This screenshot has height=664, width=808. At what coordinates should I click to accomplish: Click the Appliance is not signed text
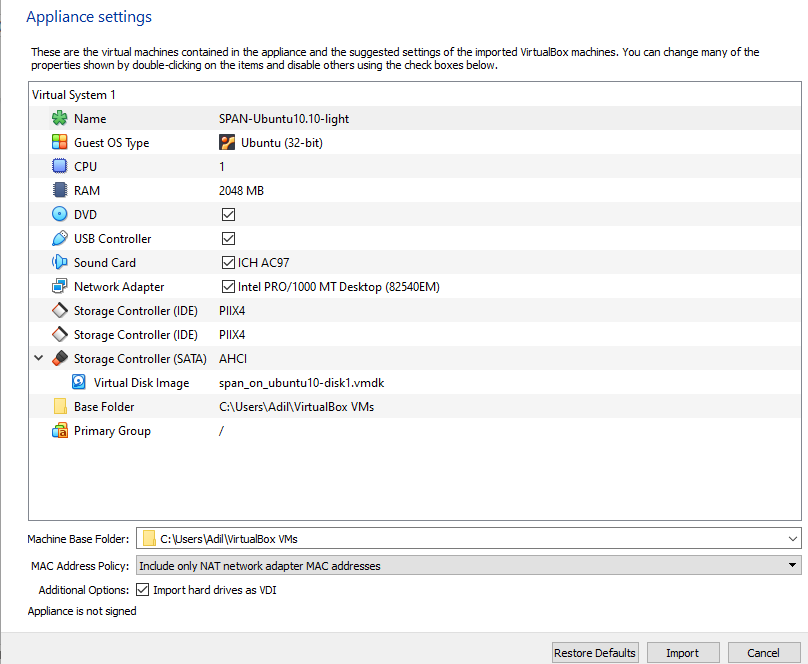(82, 611)
